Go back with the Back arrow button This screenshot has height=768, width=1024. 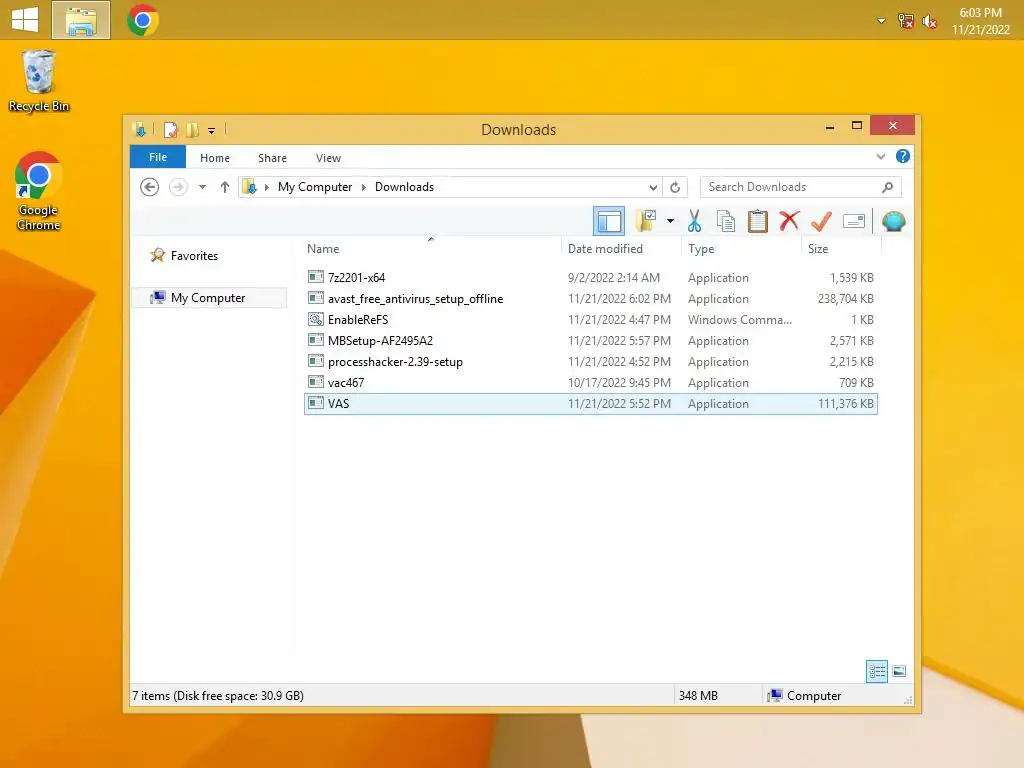pyautogui.click(x=150, y=187)
